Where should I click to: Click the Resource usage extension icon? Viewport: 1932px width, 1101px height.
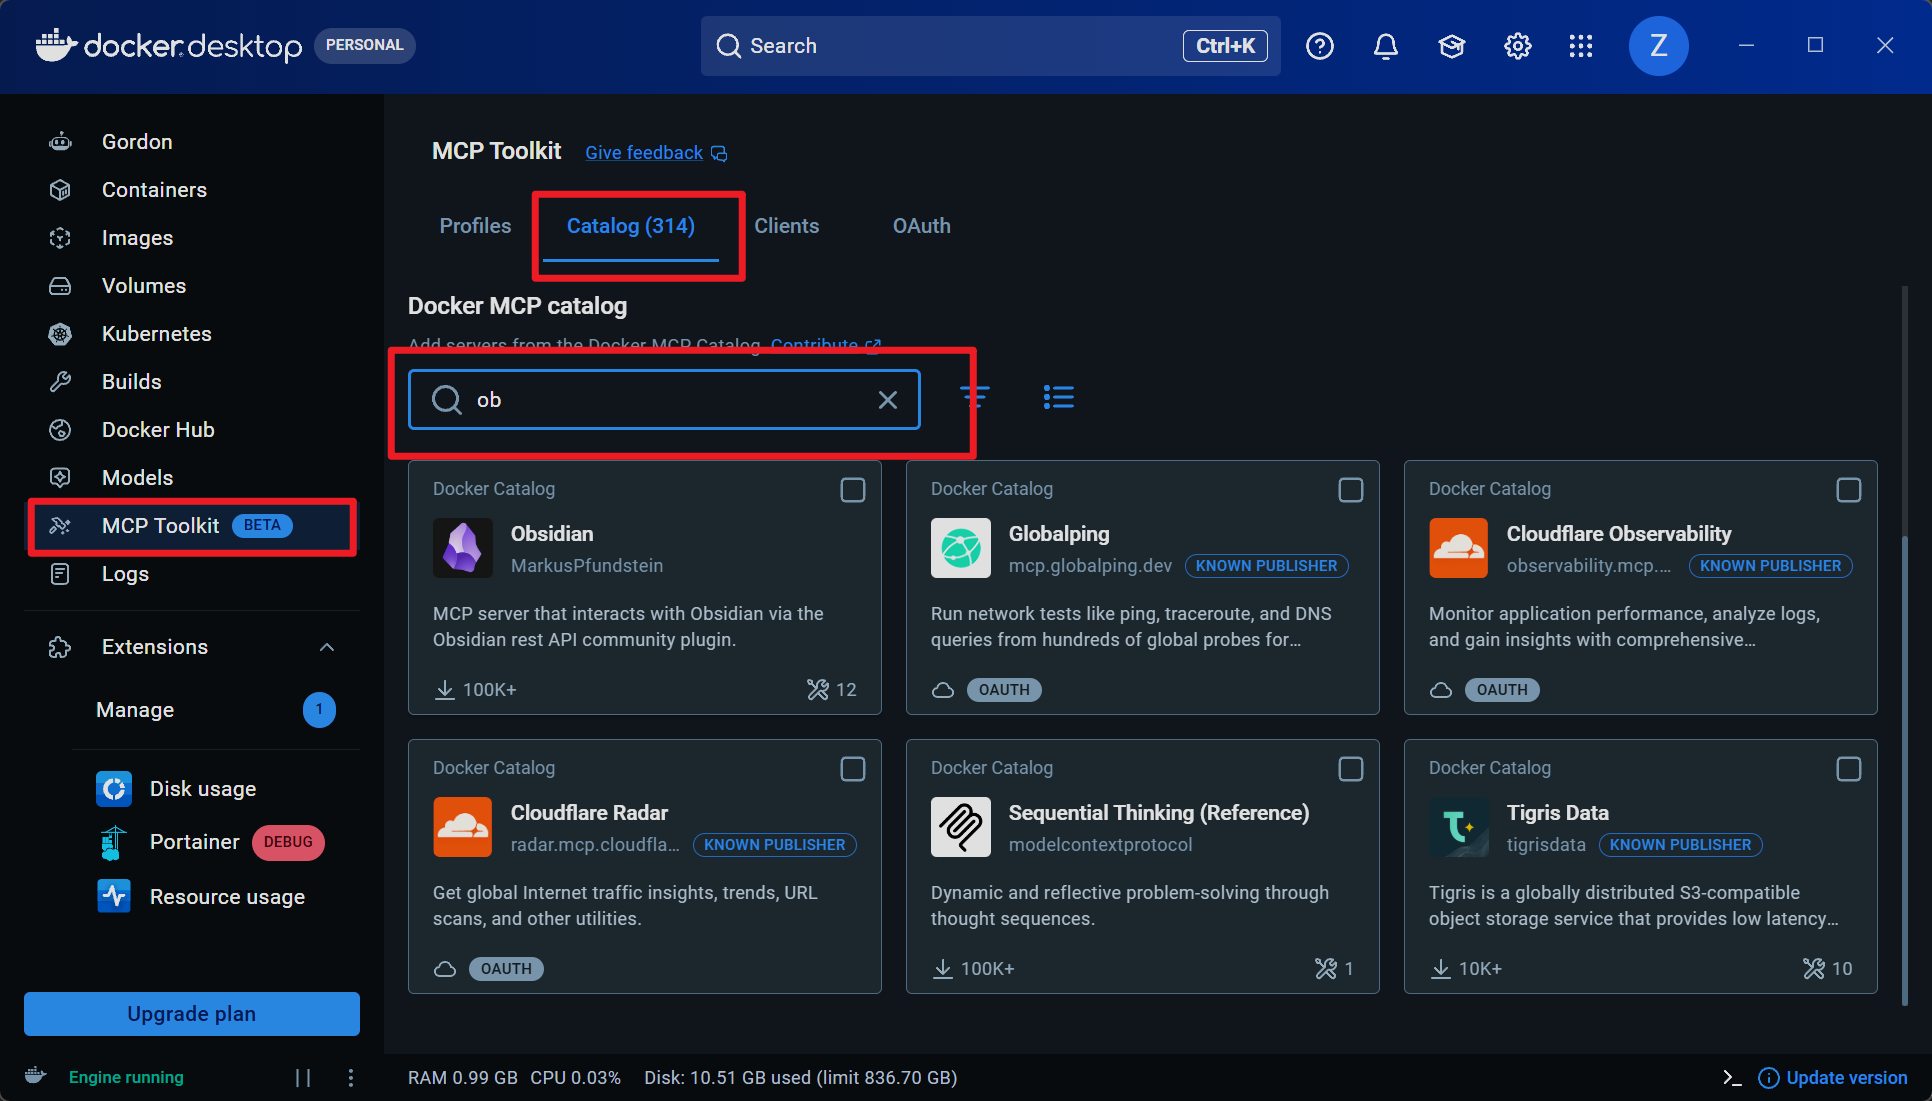click(114, 896)
